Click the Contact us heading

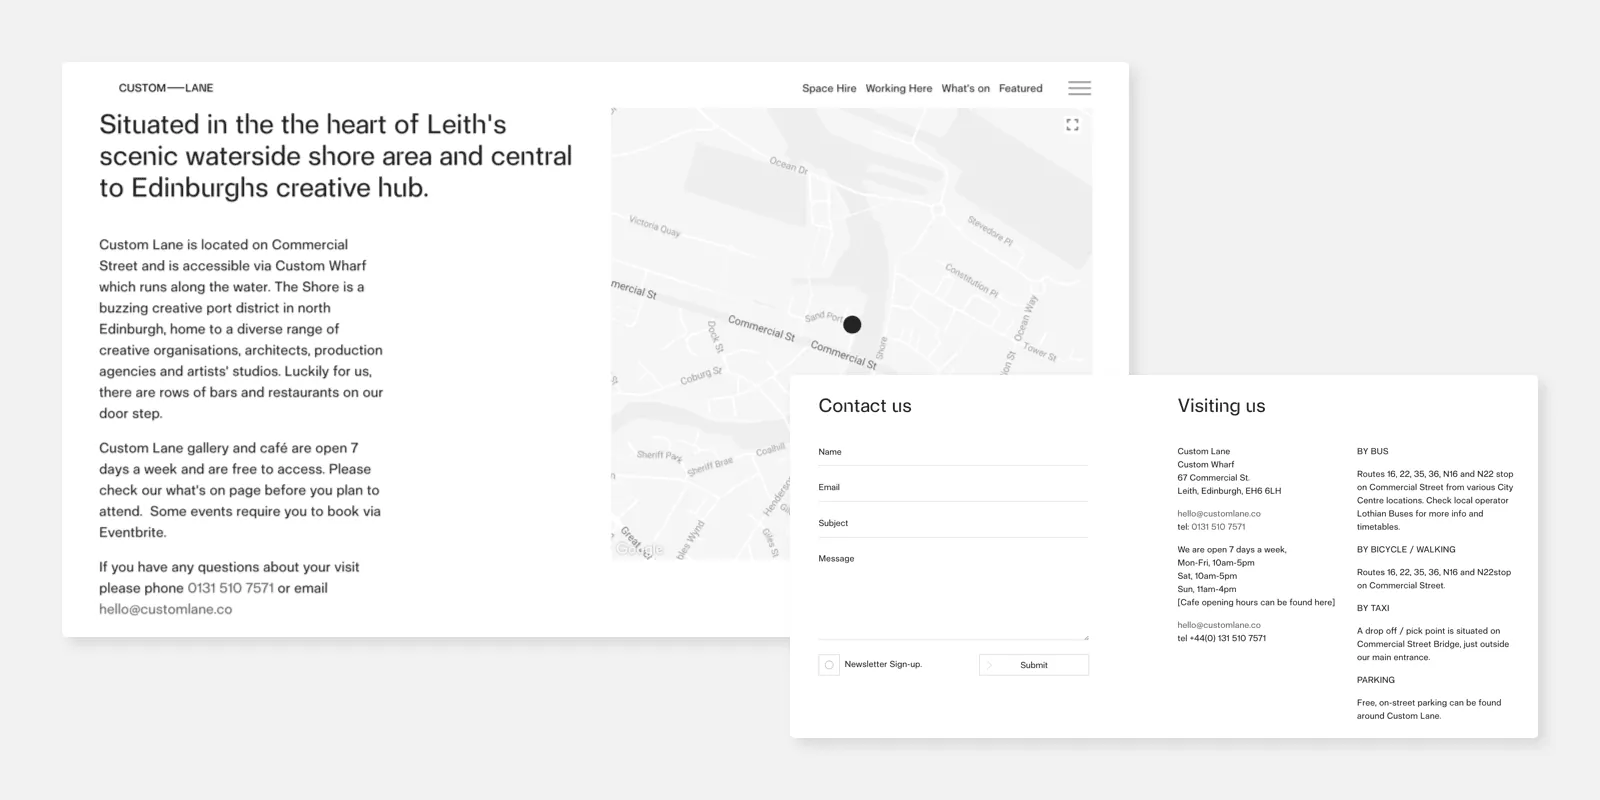pos(865,406)
